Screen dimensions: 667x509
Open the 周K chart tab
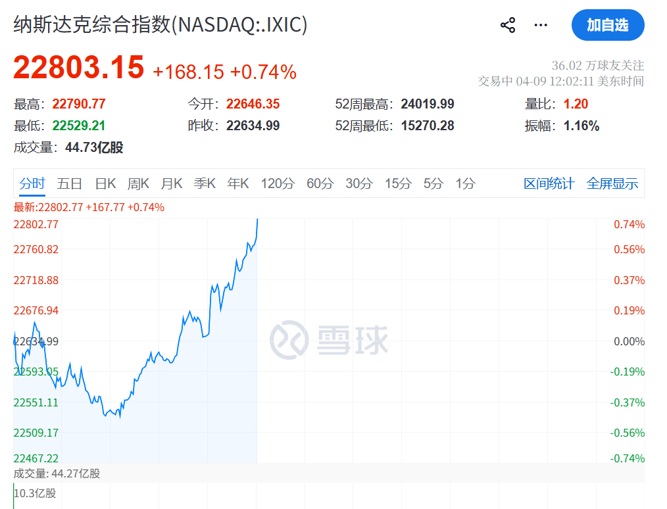pyautogui.click(x=138, y=183)
